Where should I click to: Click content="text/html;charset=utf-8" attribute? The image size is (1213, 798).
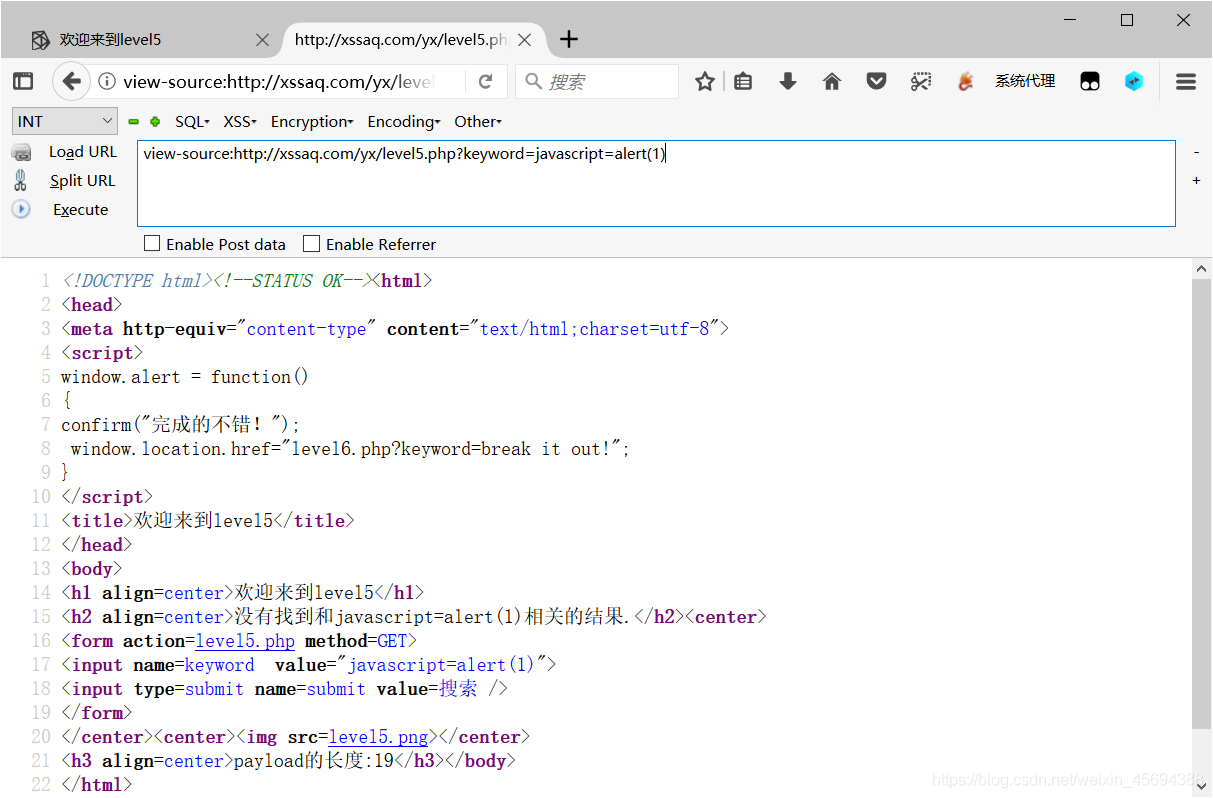coord(553,329)
